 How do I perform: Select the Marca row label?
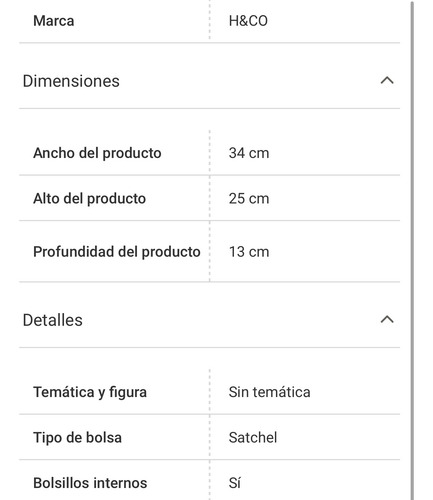coord(54,21)
